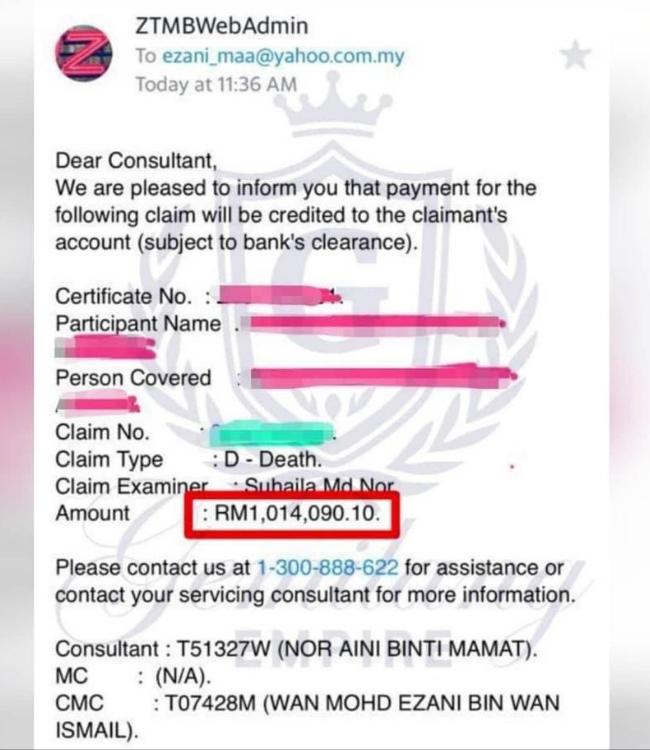Click consultant code T51327W
Viewport: 650px width, 750px height.
(x=224, y=650)
